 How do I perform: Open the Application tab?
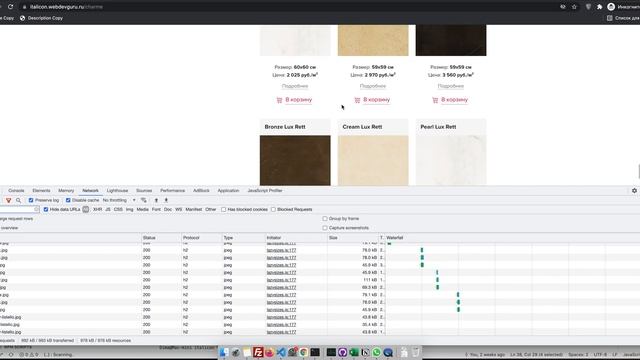click(x=228, y=191)
